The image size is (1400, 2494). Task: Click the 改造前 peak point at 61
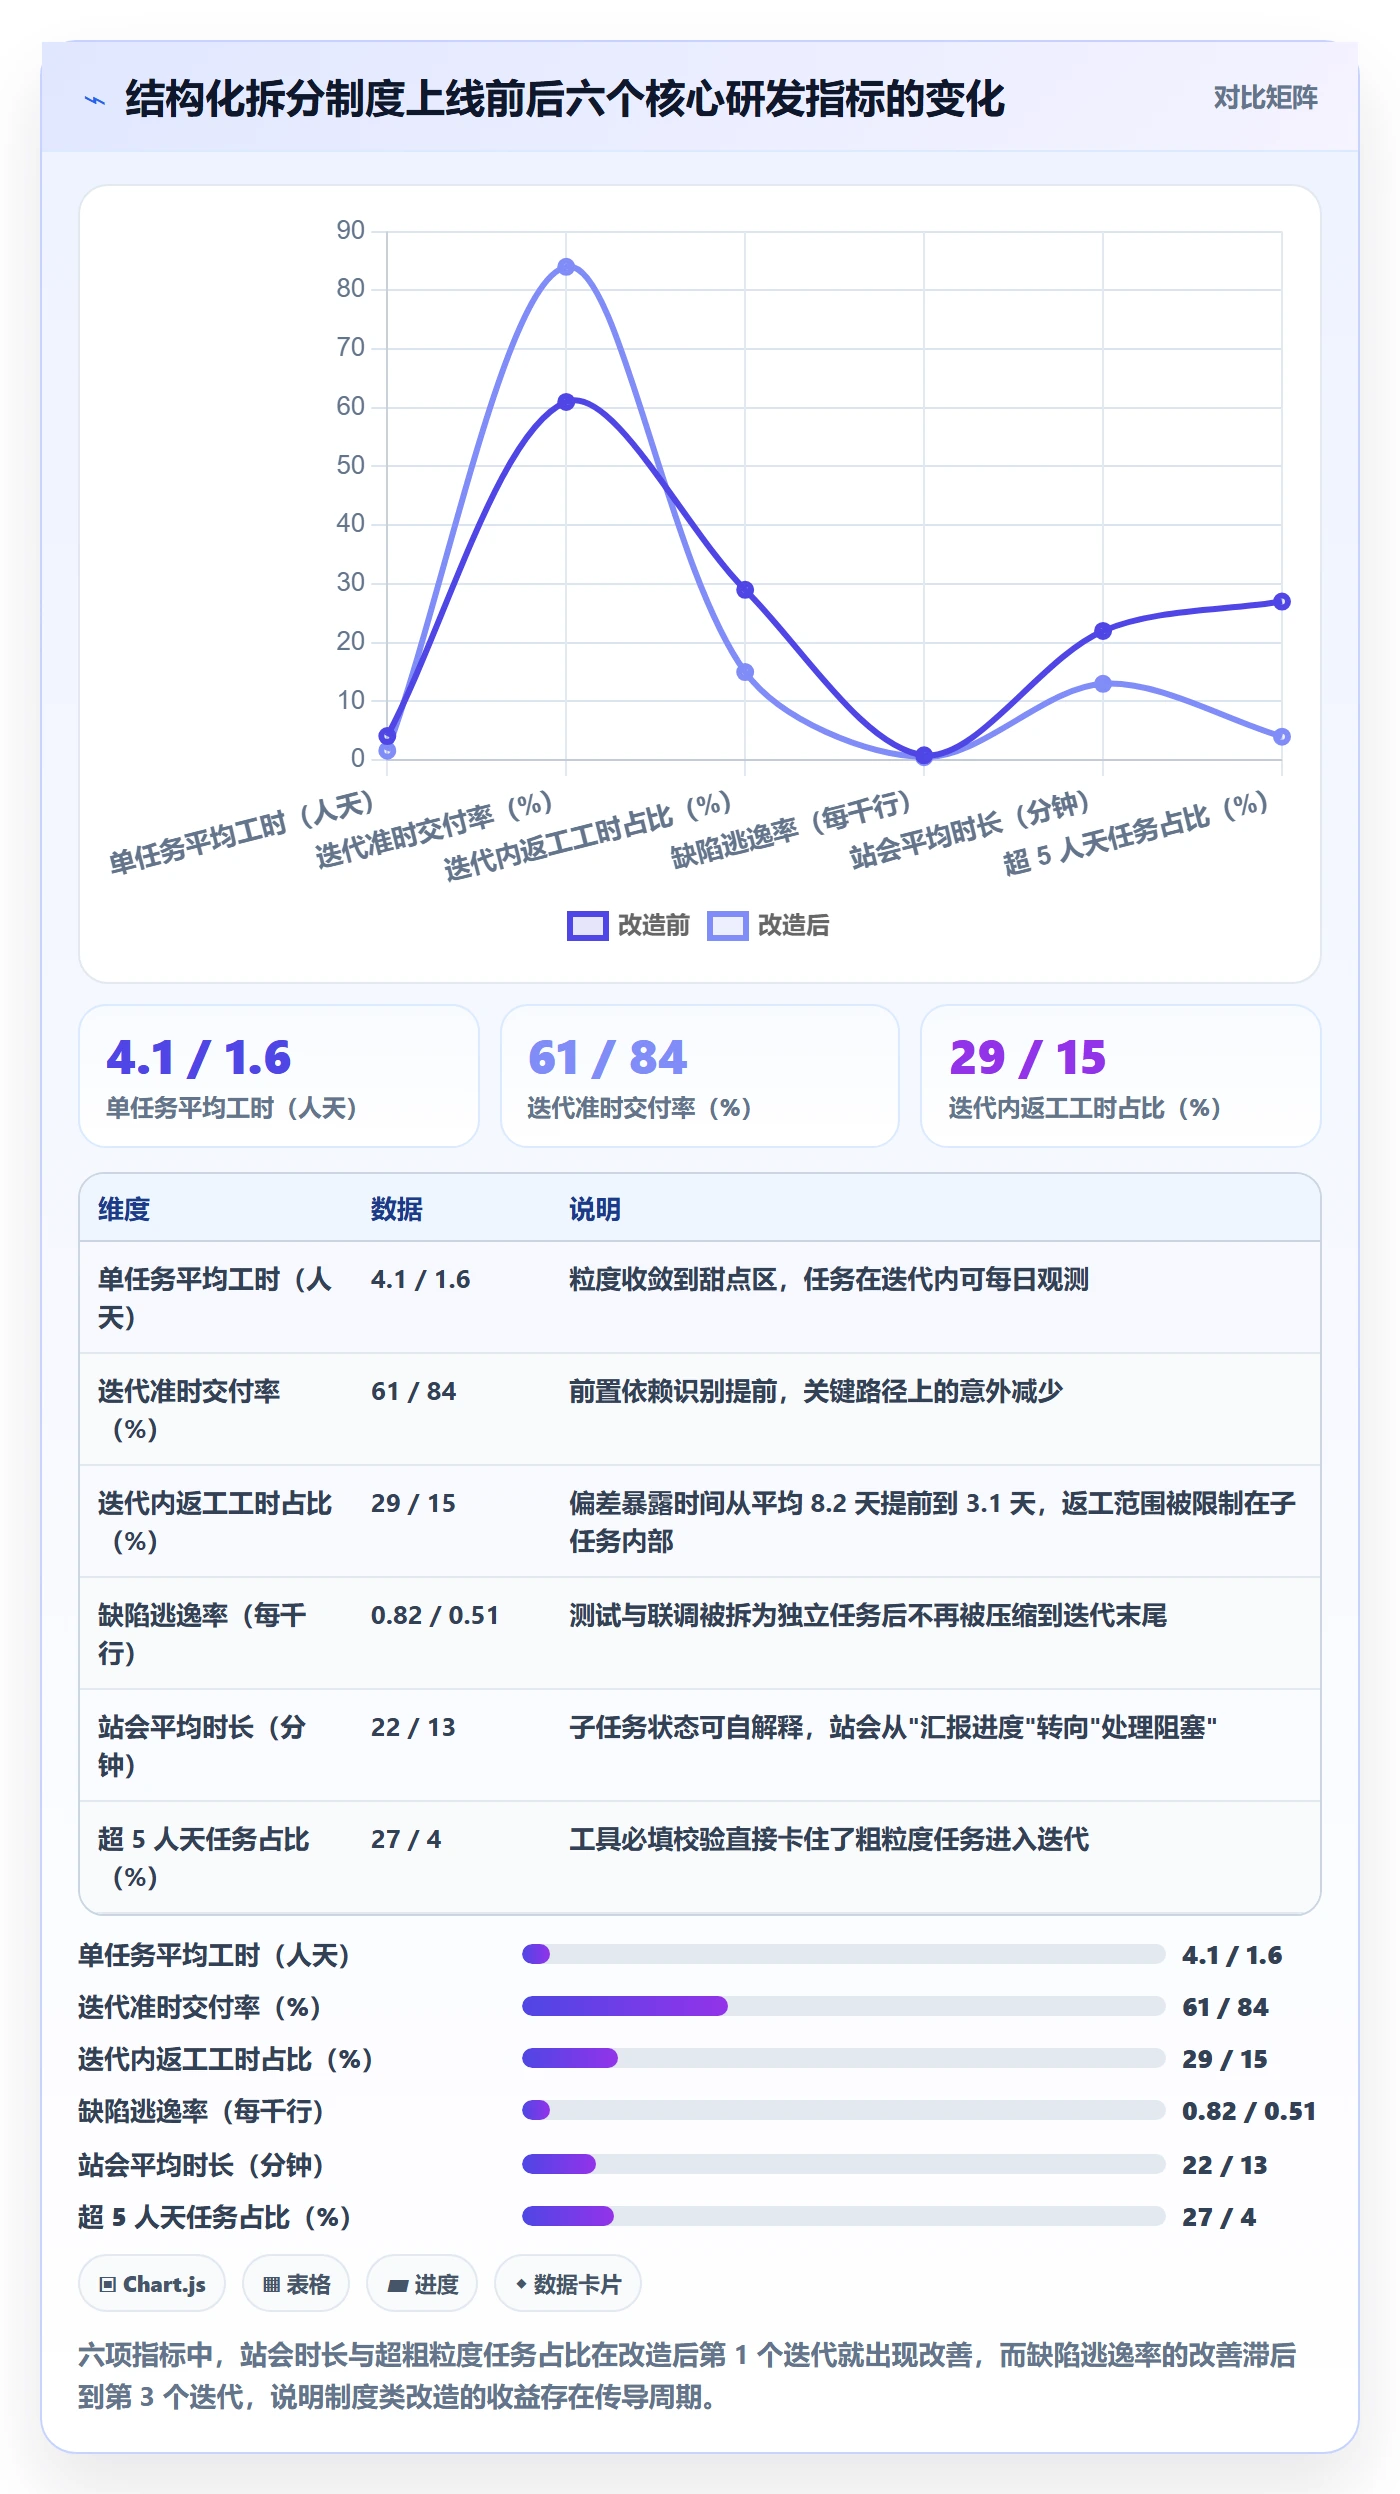[x=566, y=402]
